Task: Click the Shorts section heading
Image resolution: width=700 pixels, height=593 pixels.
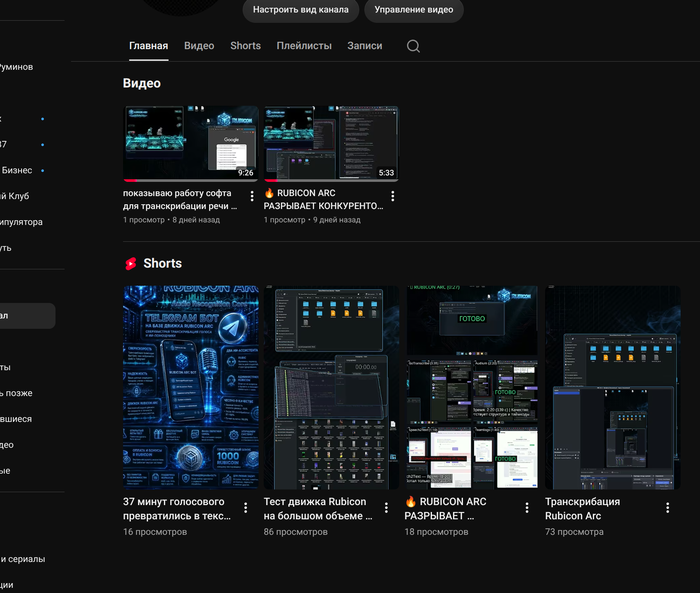Action: click(162, 263)
